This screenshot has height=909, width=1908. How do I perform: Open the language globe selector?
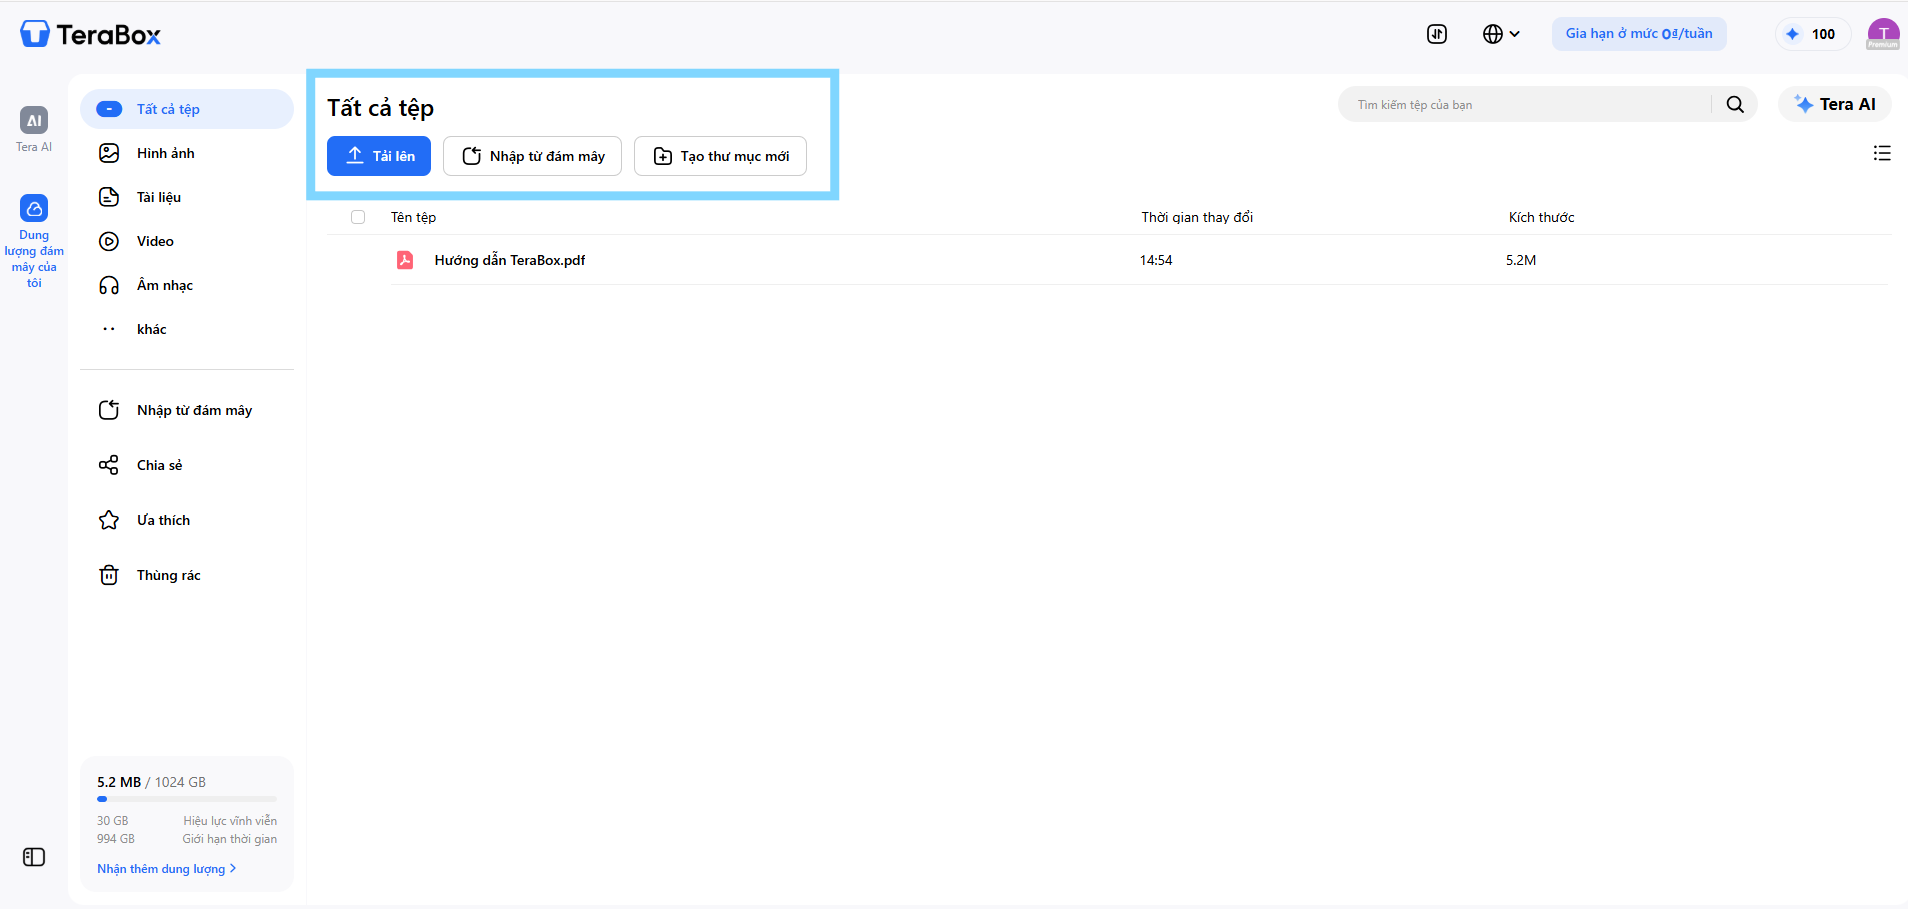tap(1501, 34)
